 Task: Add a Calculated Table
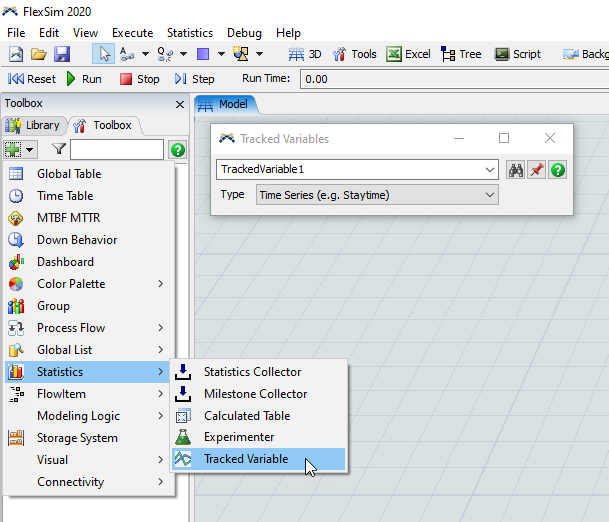pos(259,416)
